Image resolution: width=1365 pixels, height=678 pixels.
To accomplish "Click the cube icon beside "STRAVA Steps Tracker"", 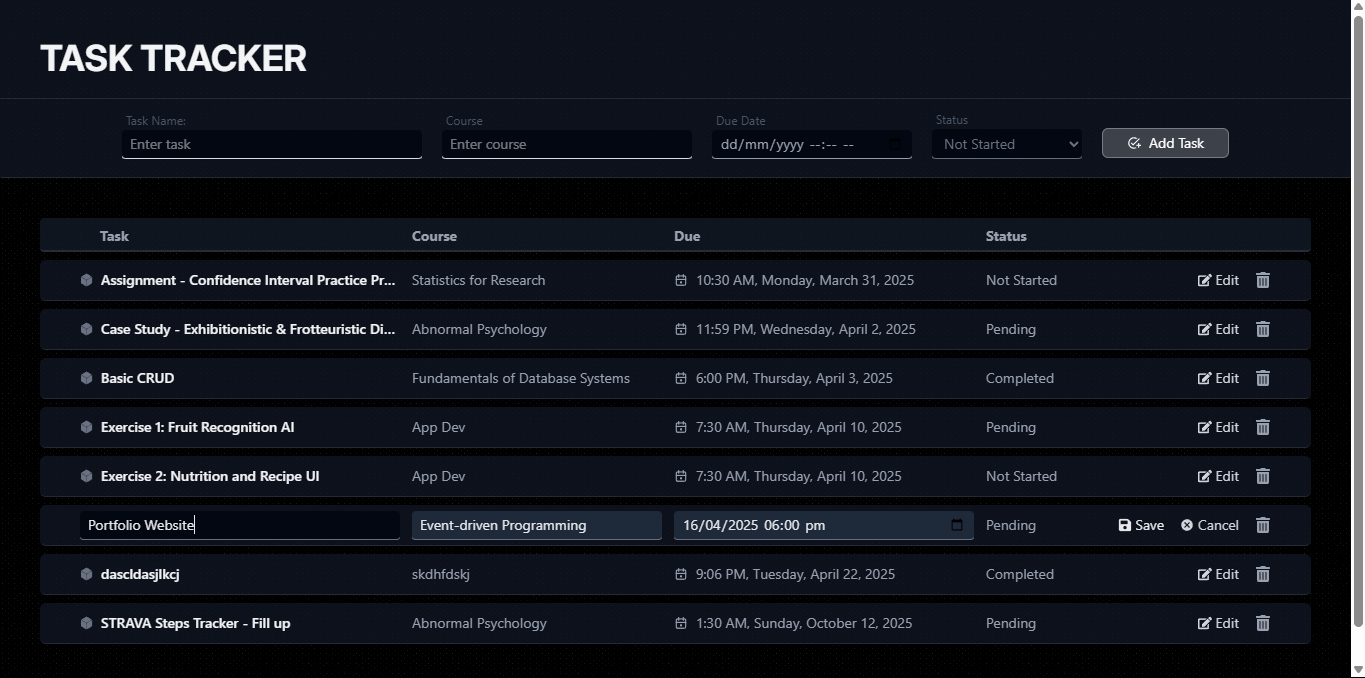I will pyautogui.click(x=86, y=623).
